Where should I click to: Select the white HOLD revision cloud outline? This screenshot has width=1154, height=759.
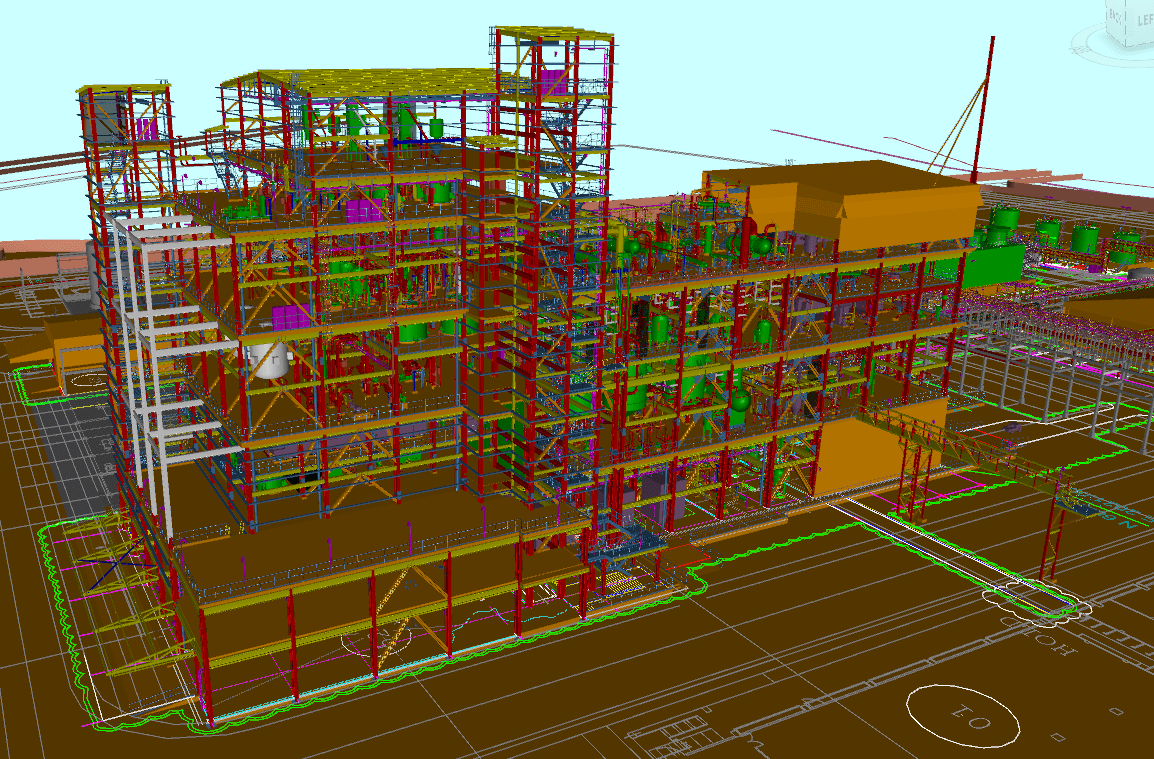point(1032,598)
